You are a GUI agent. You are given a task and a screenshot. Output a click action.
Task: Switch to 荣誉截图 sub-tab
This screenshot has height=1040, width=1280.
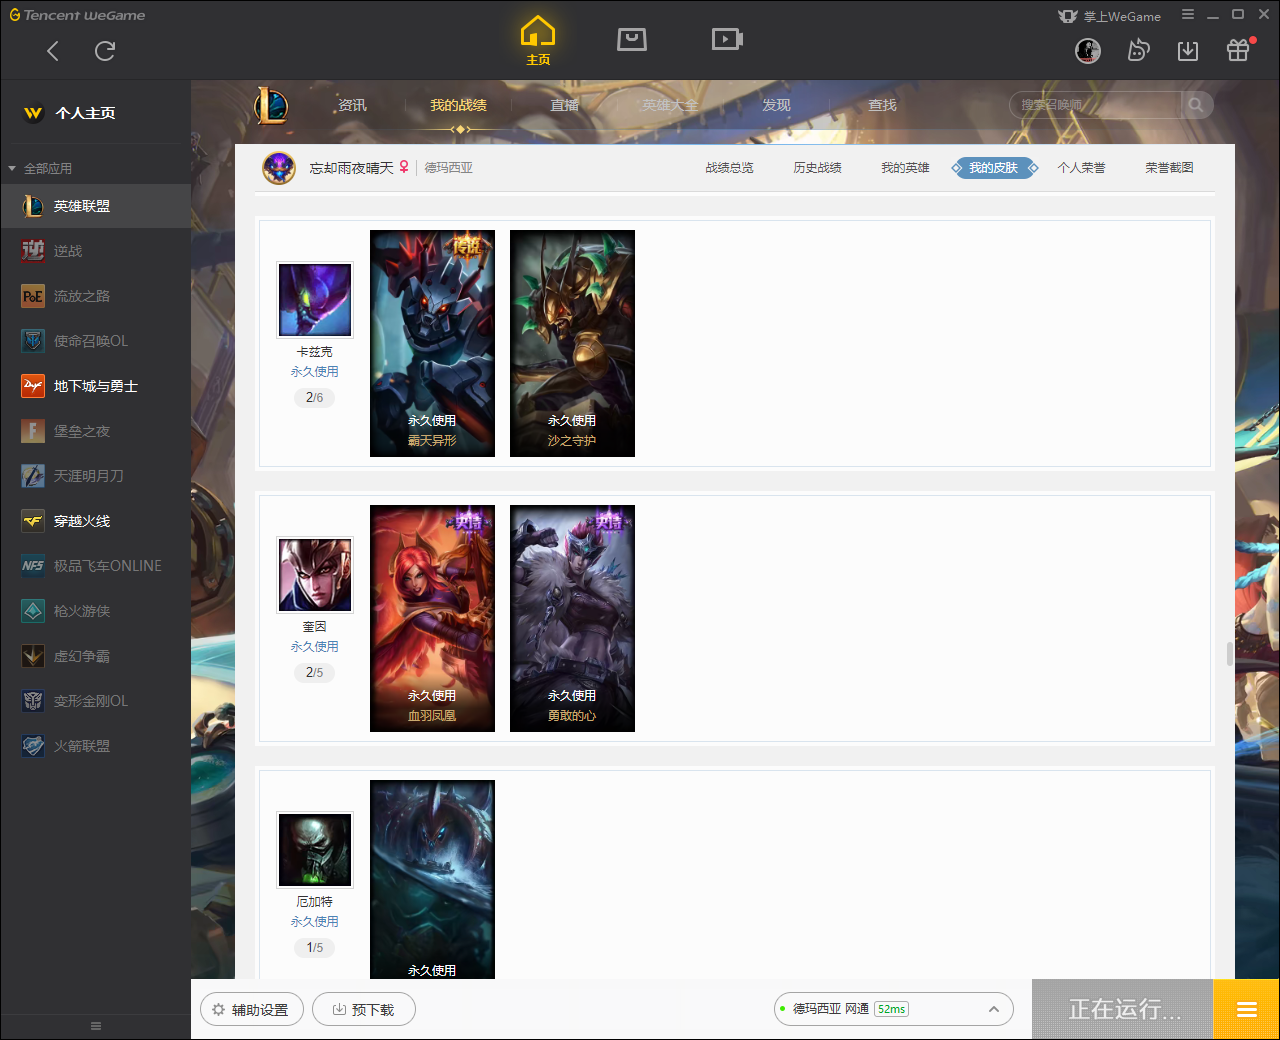point(1169,168)
